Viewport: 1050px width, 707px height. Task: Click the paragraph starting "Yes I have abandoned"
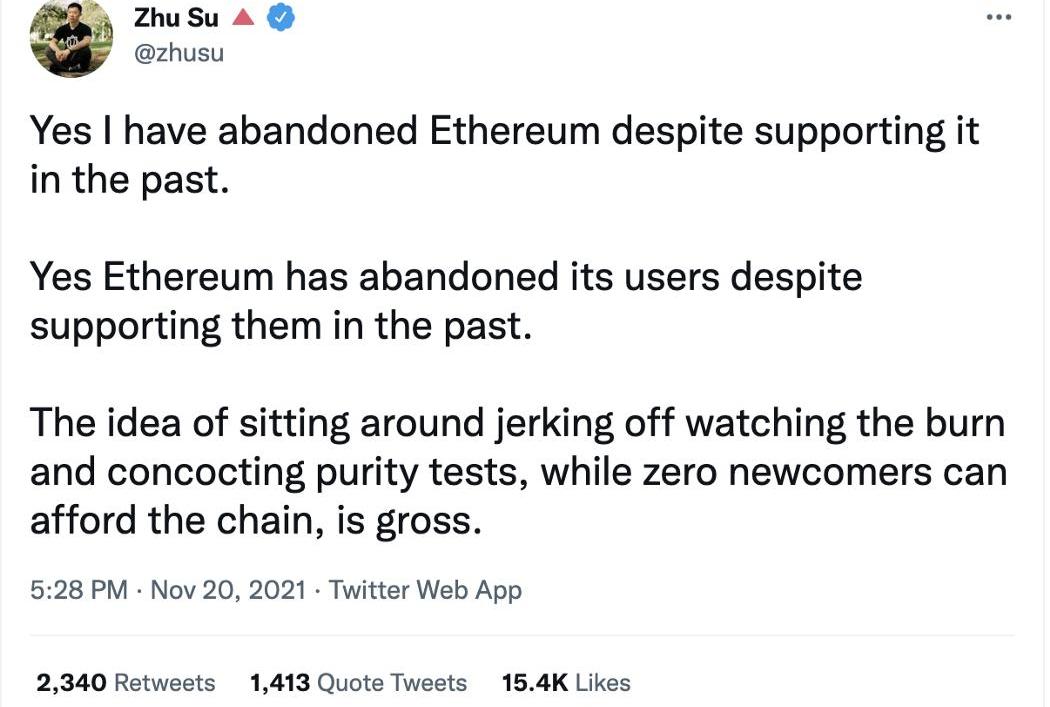click(x=504, y=157)
